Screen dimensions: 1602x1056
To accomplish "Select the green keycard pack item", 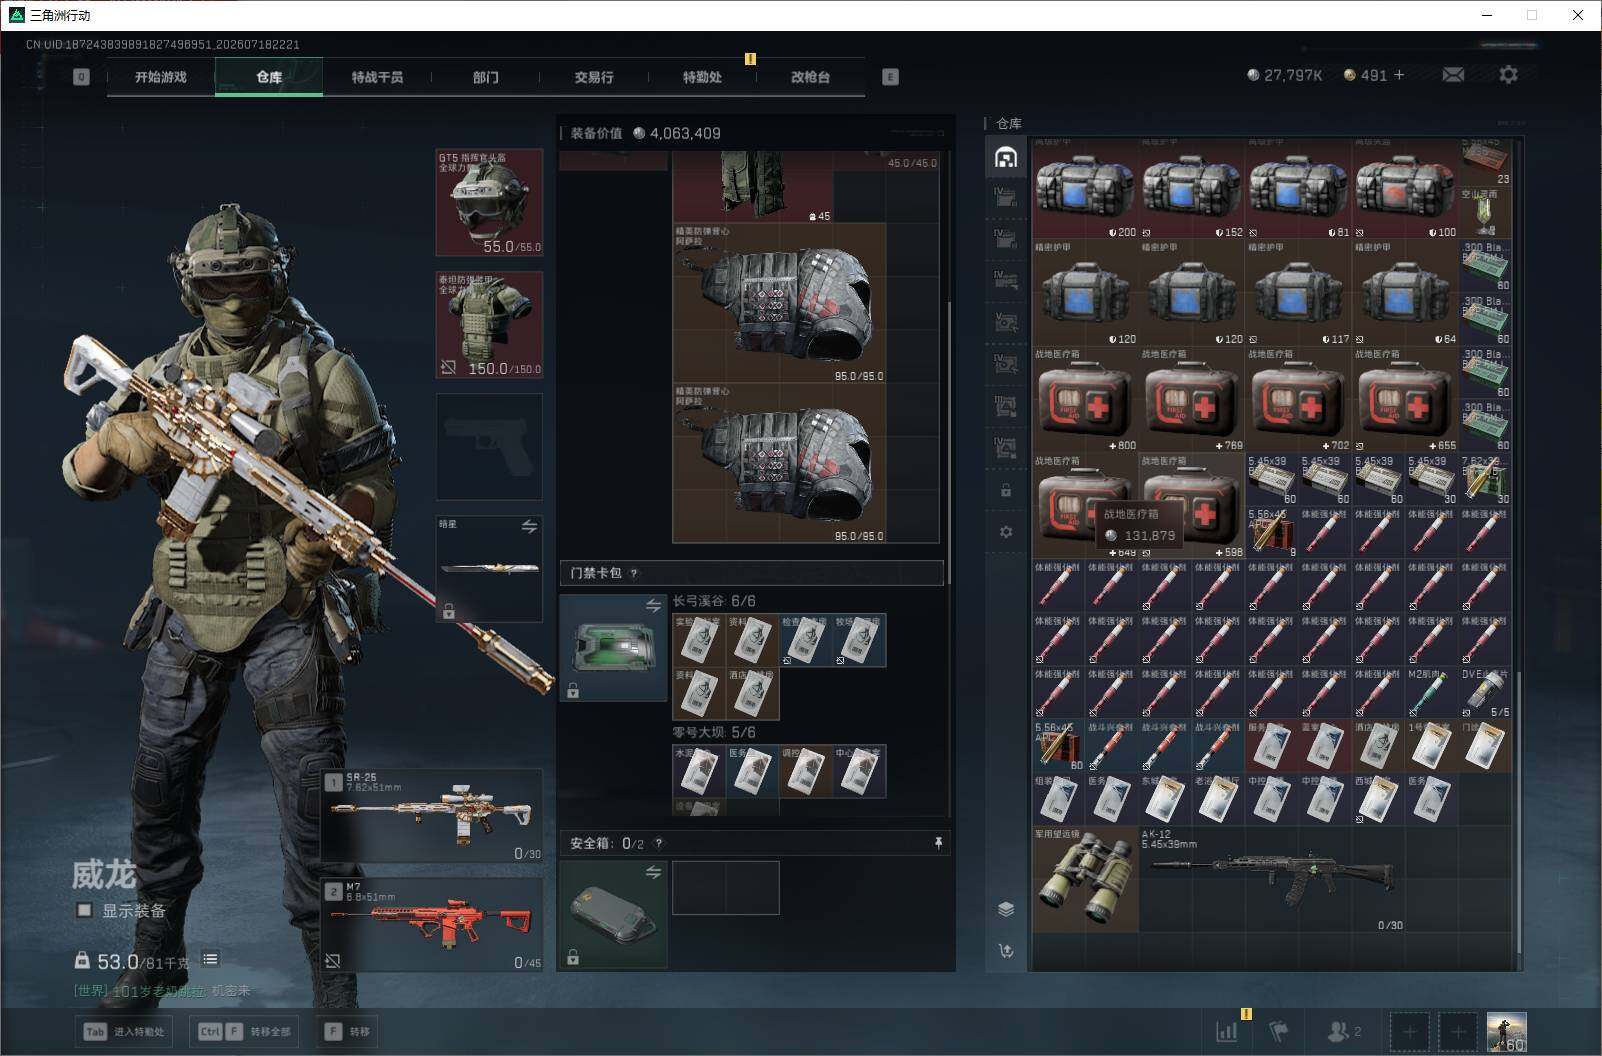I will point(613,648).
